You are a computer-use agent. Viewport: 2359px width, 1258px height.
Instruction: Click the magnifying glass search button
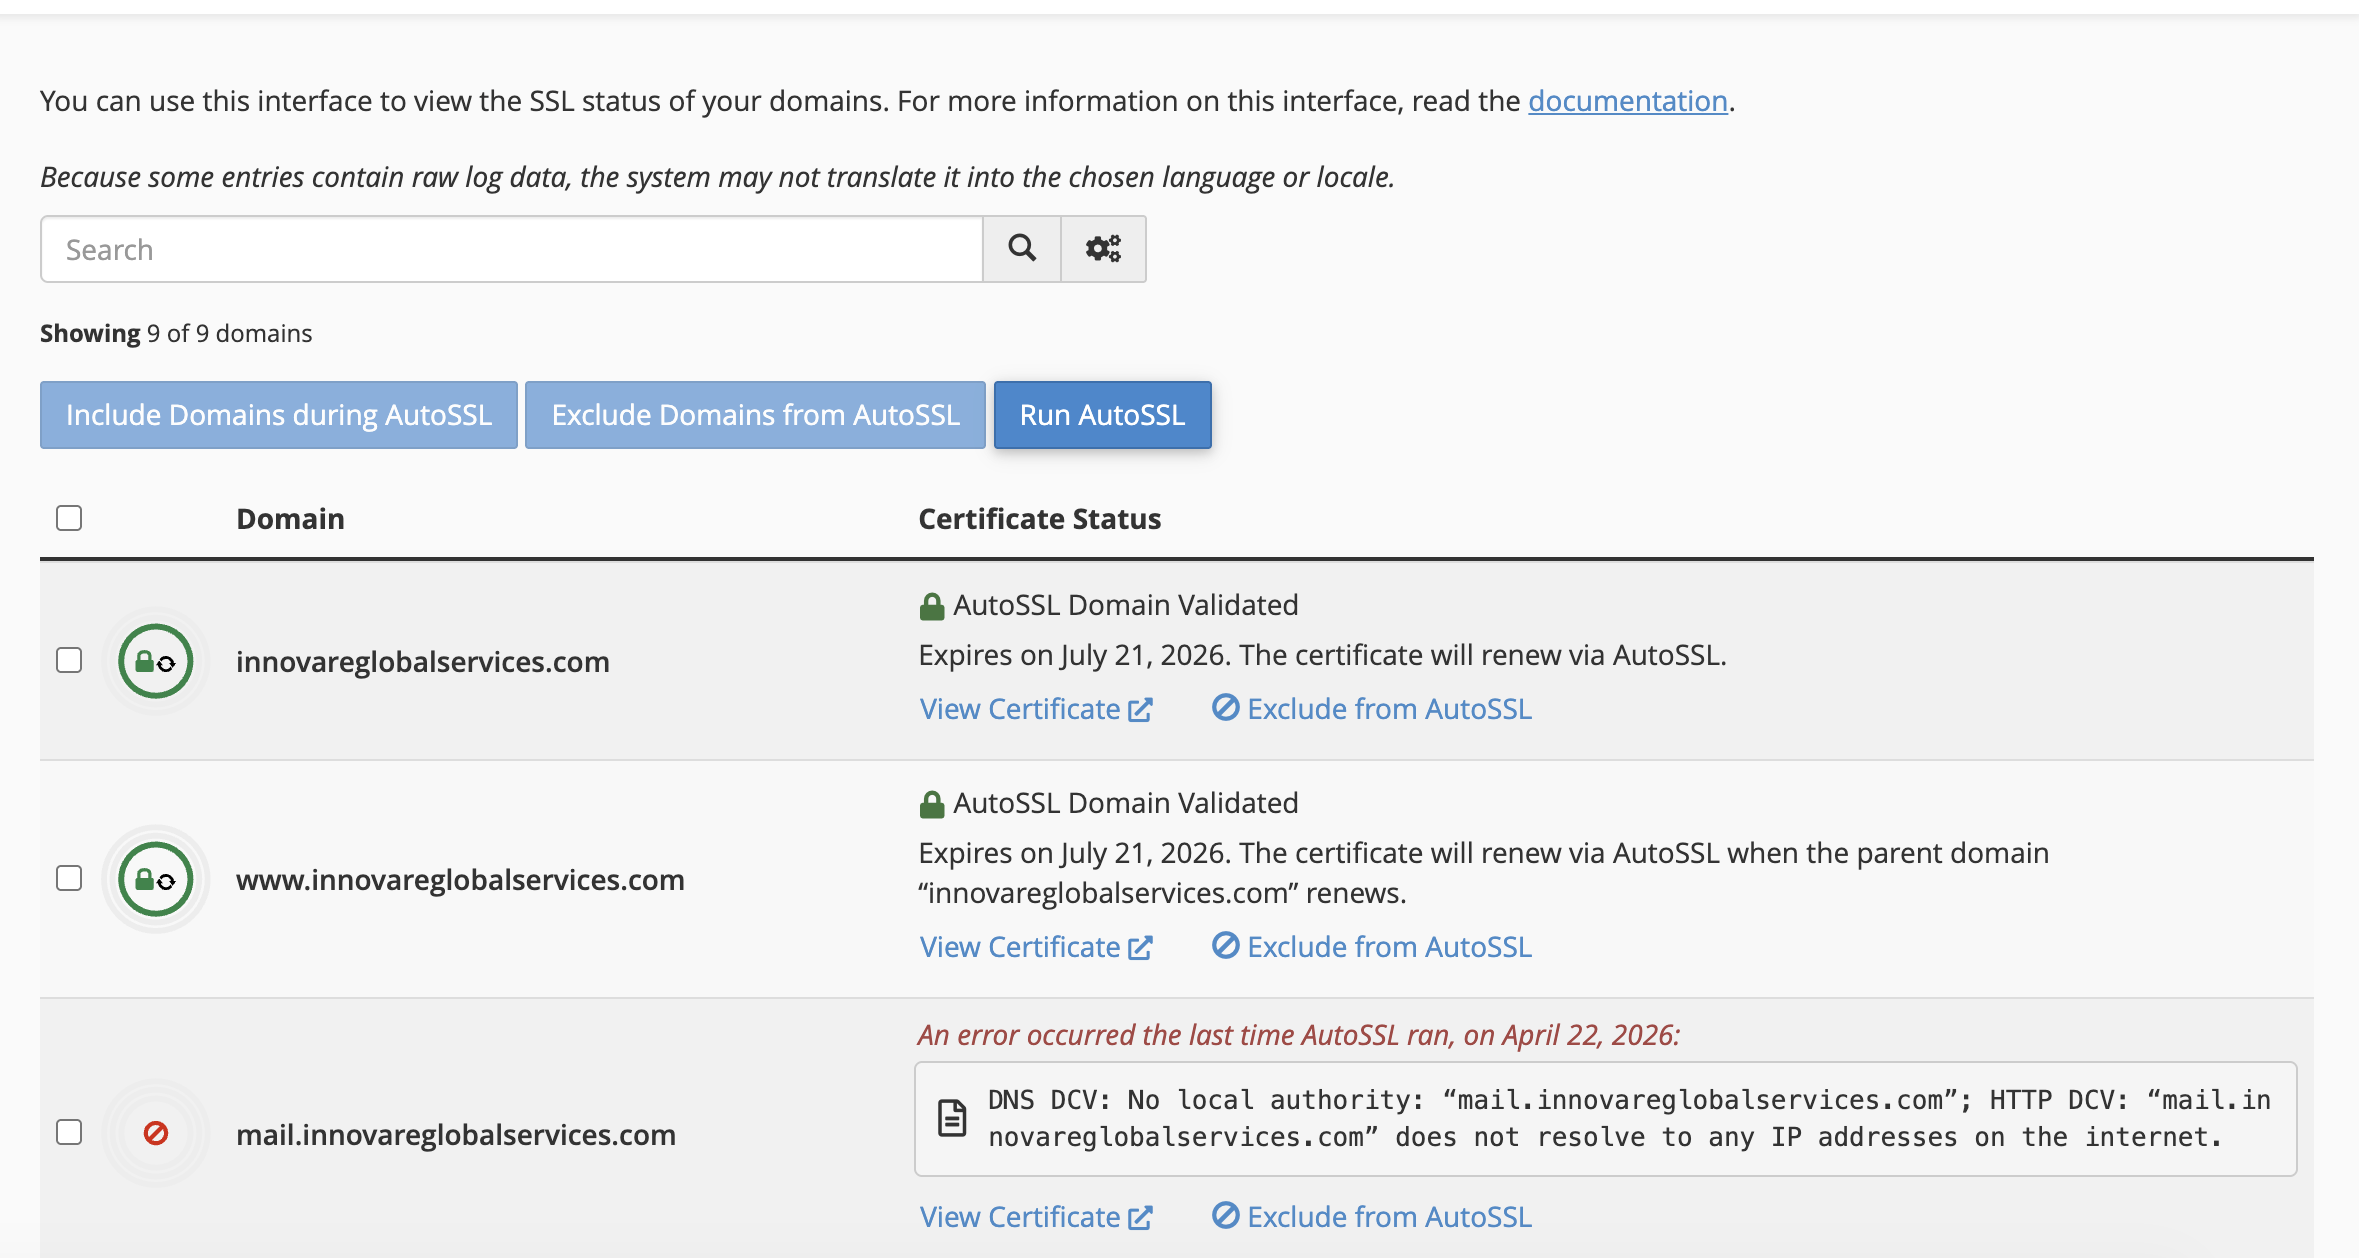pos(1021,248)
